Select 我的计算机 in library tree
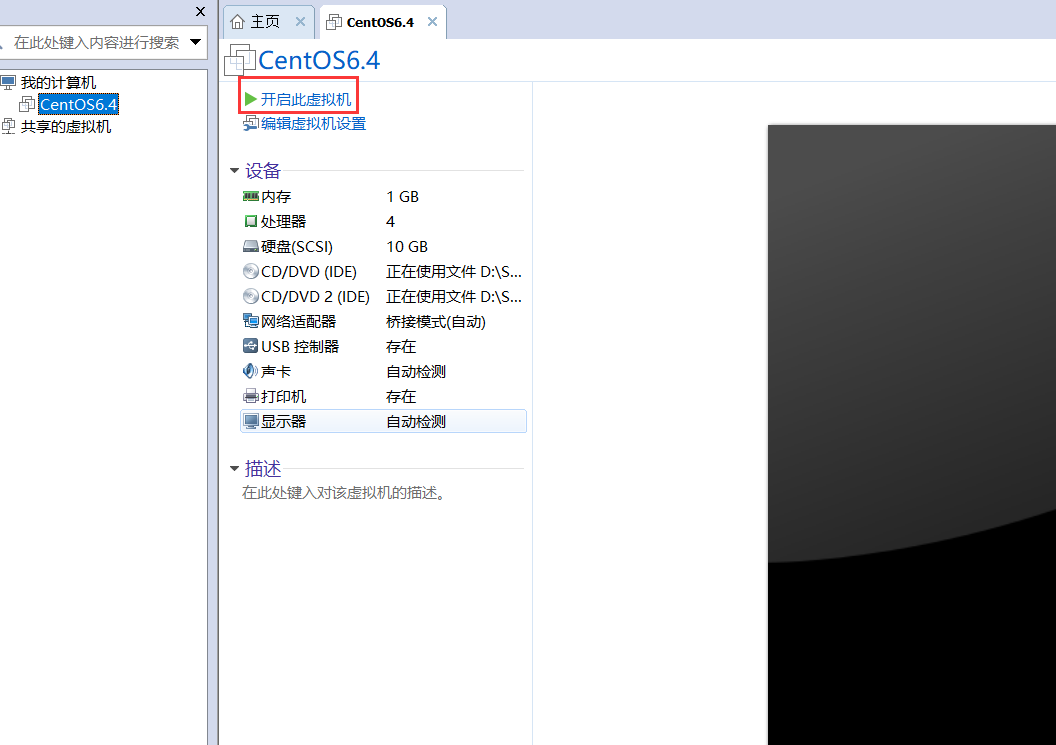 pyautogui.click(x=58, y=82)
